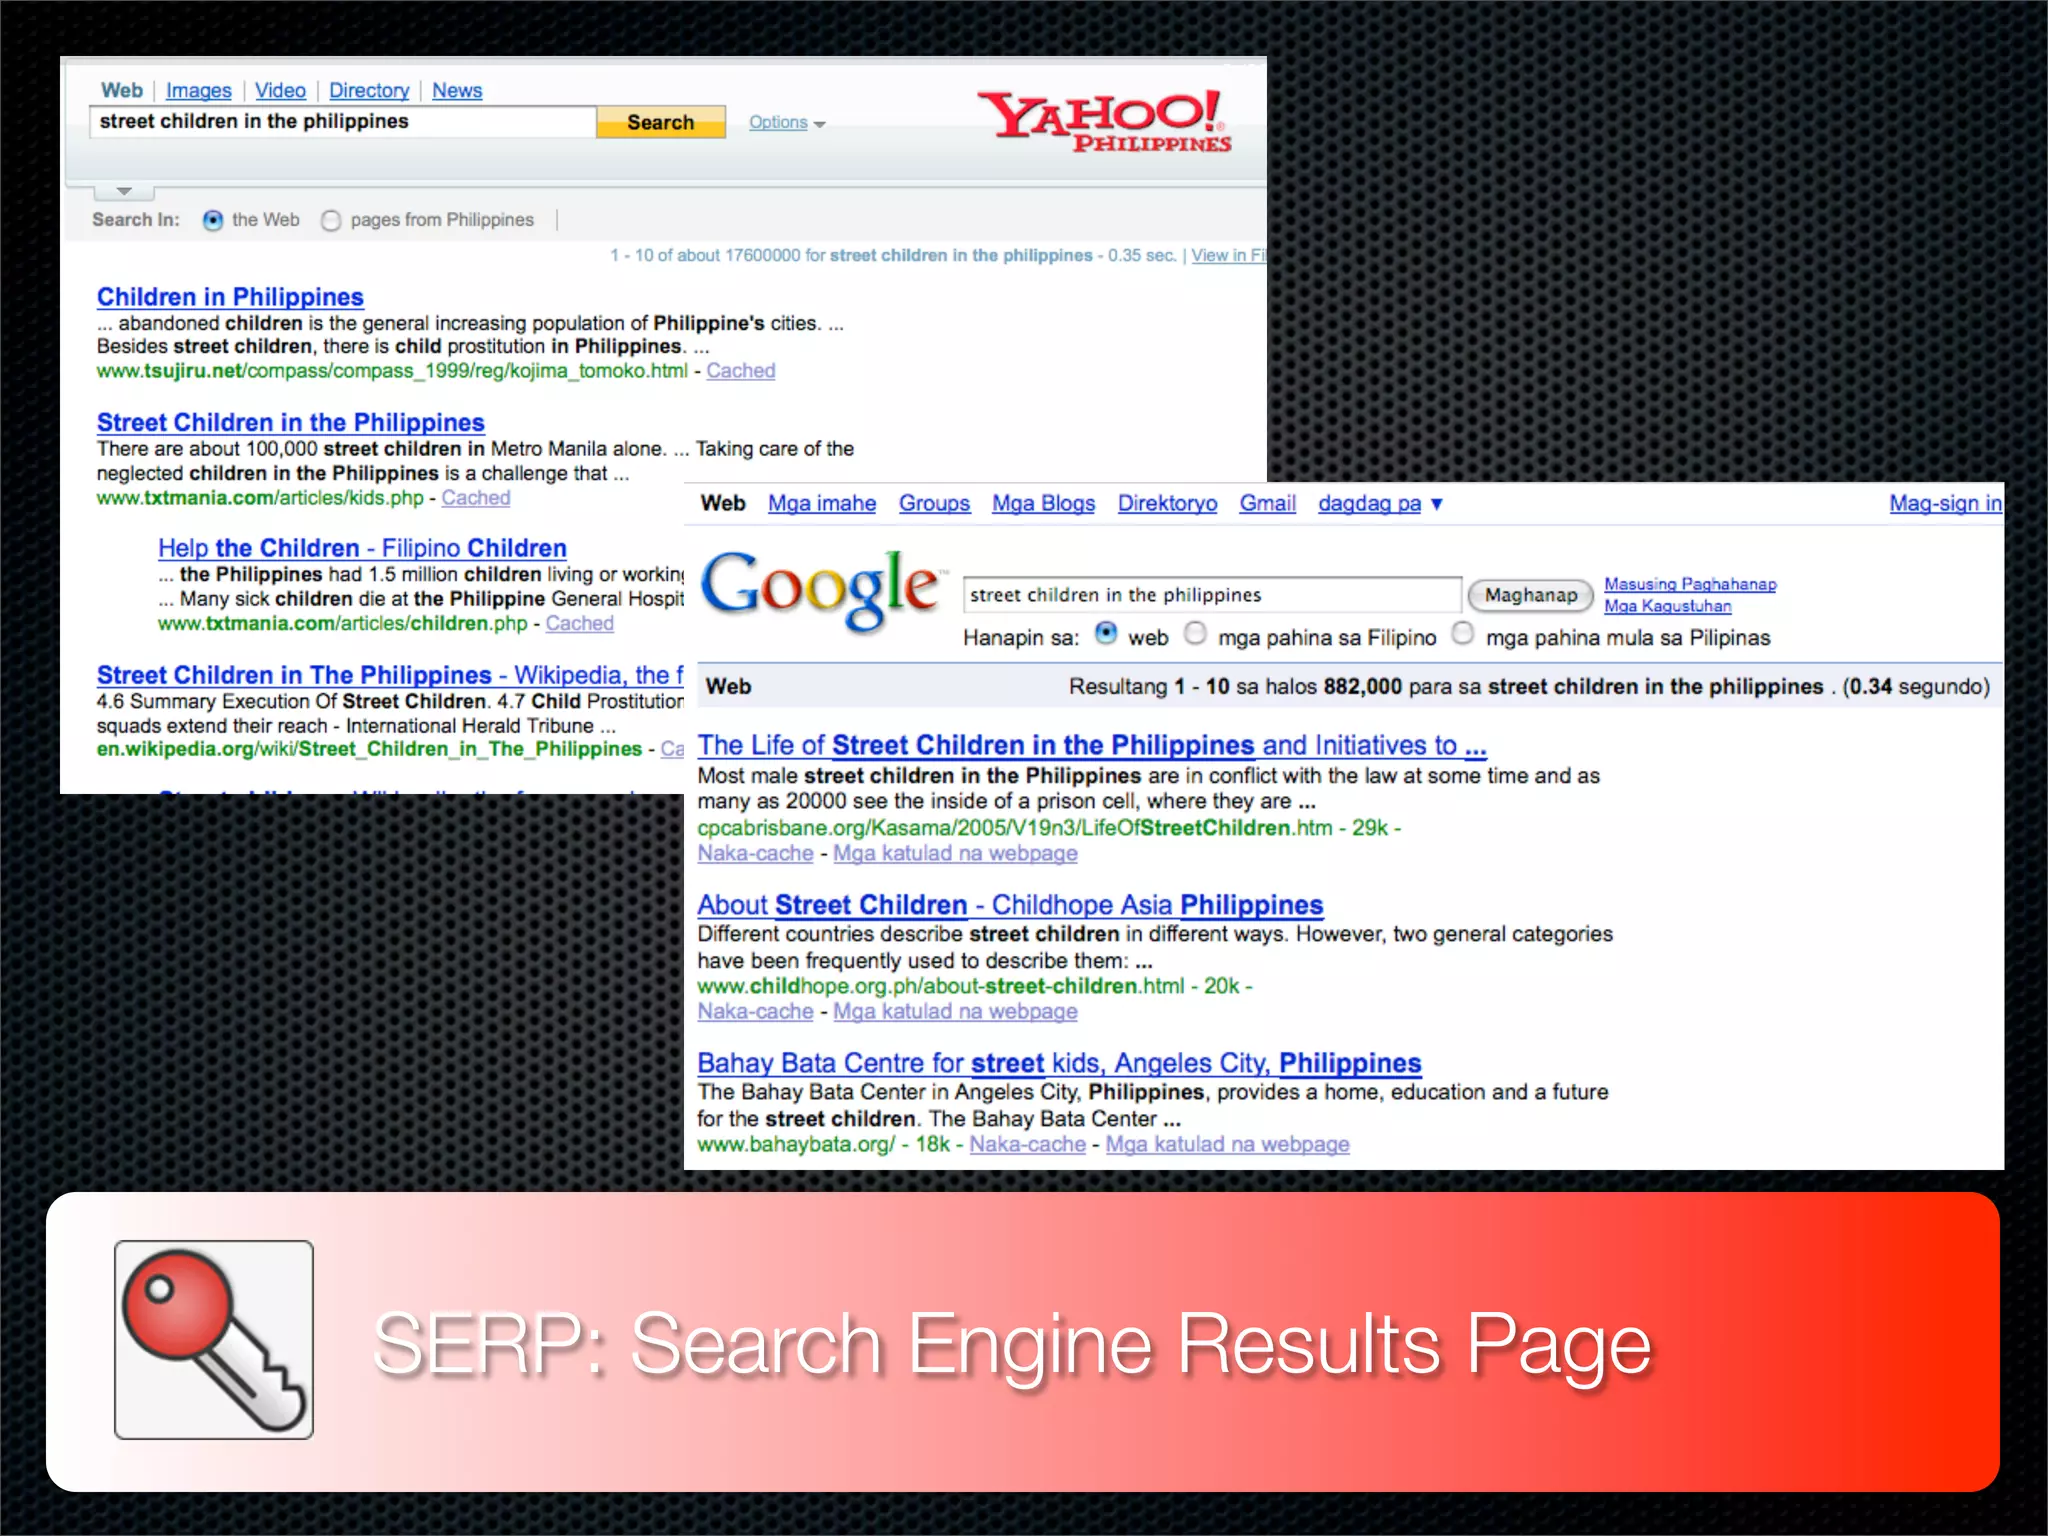Open Cached link for children.php result

click(x=579, y=623)
